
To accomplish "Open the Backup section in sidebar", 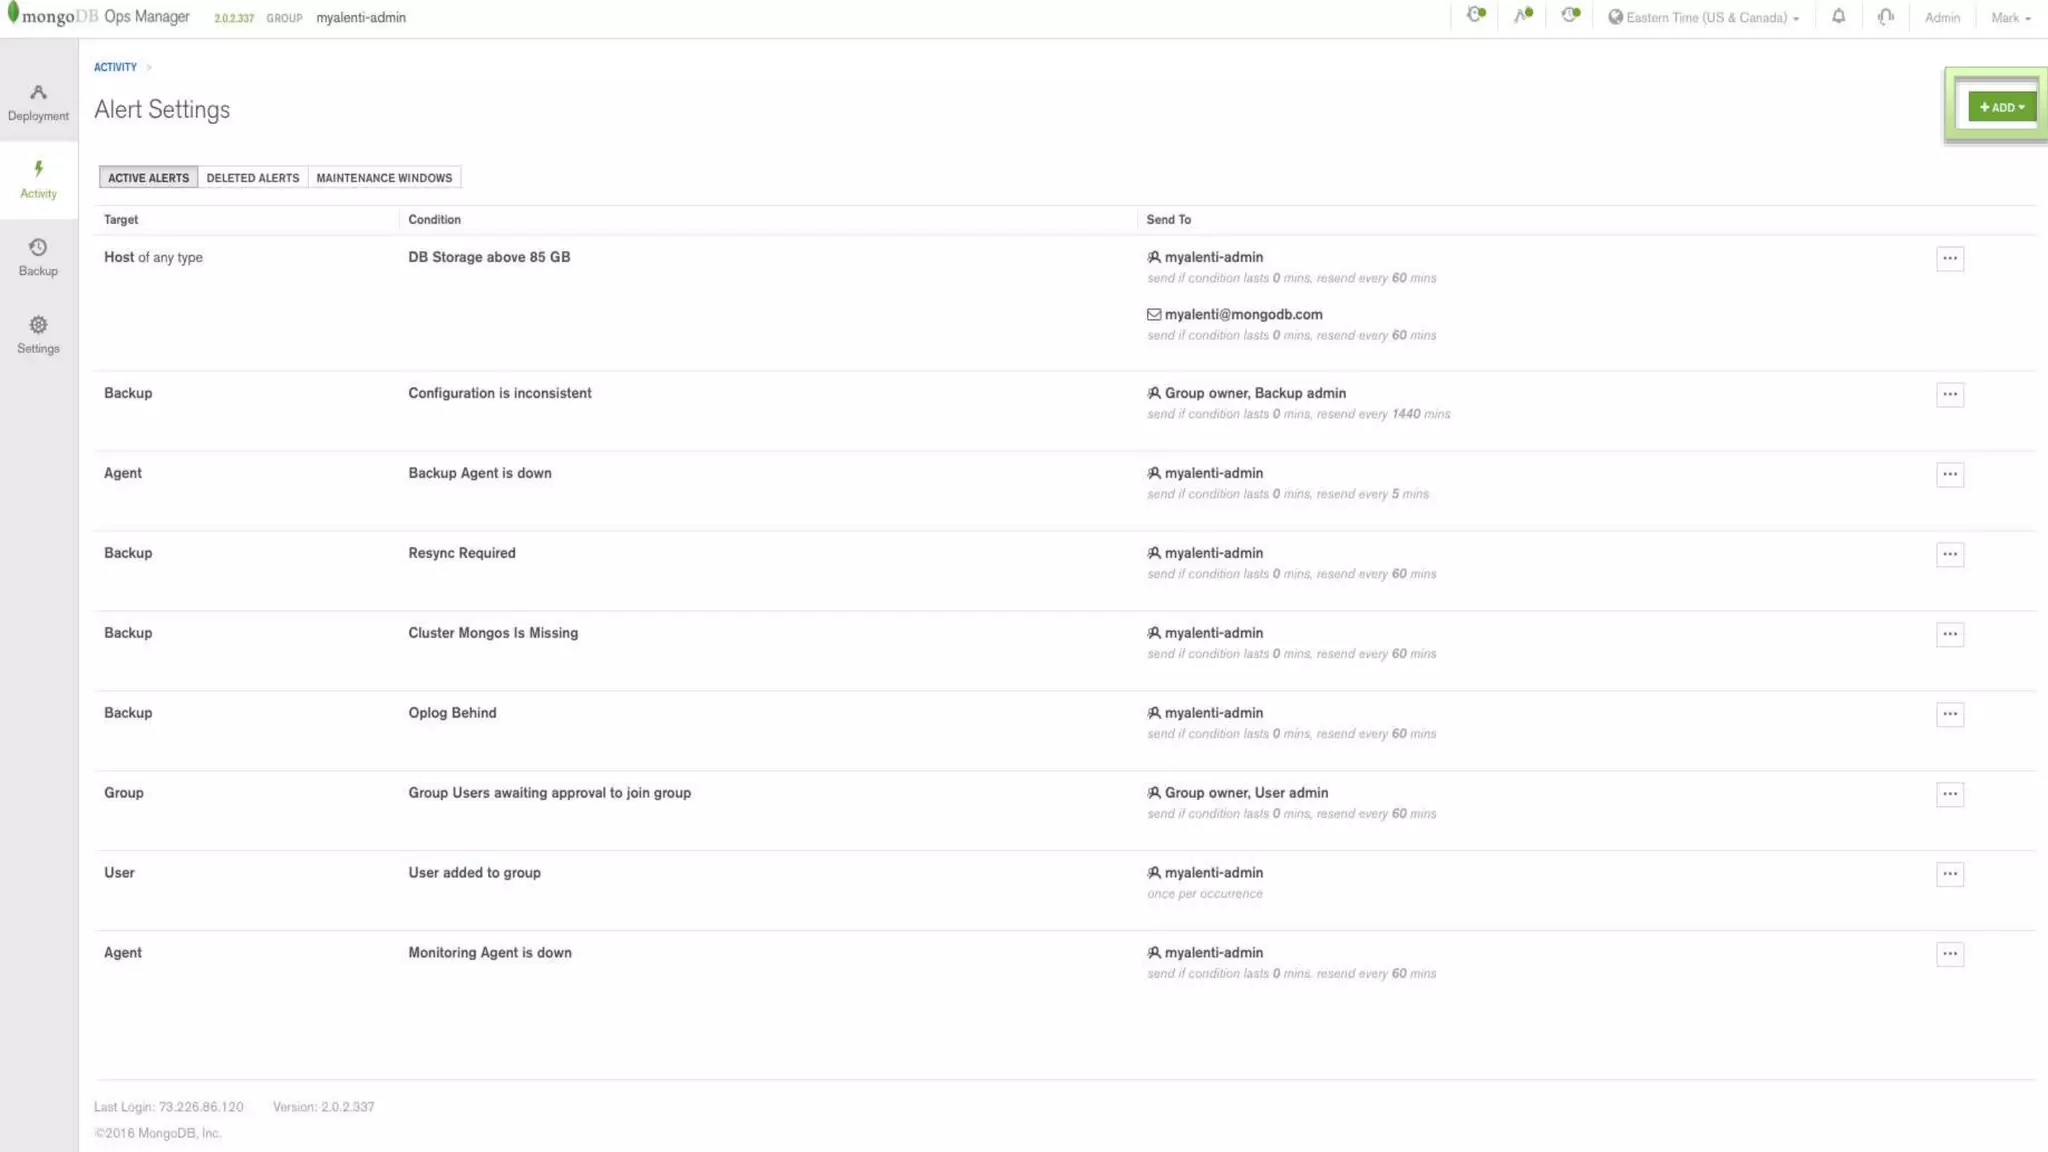I will pos(38,257).
